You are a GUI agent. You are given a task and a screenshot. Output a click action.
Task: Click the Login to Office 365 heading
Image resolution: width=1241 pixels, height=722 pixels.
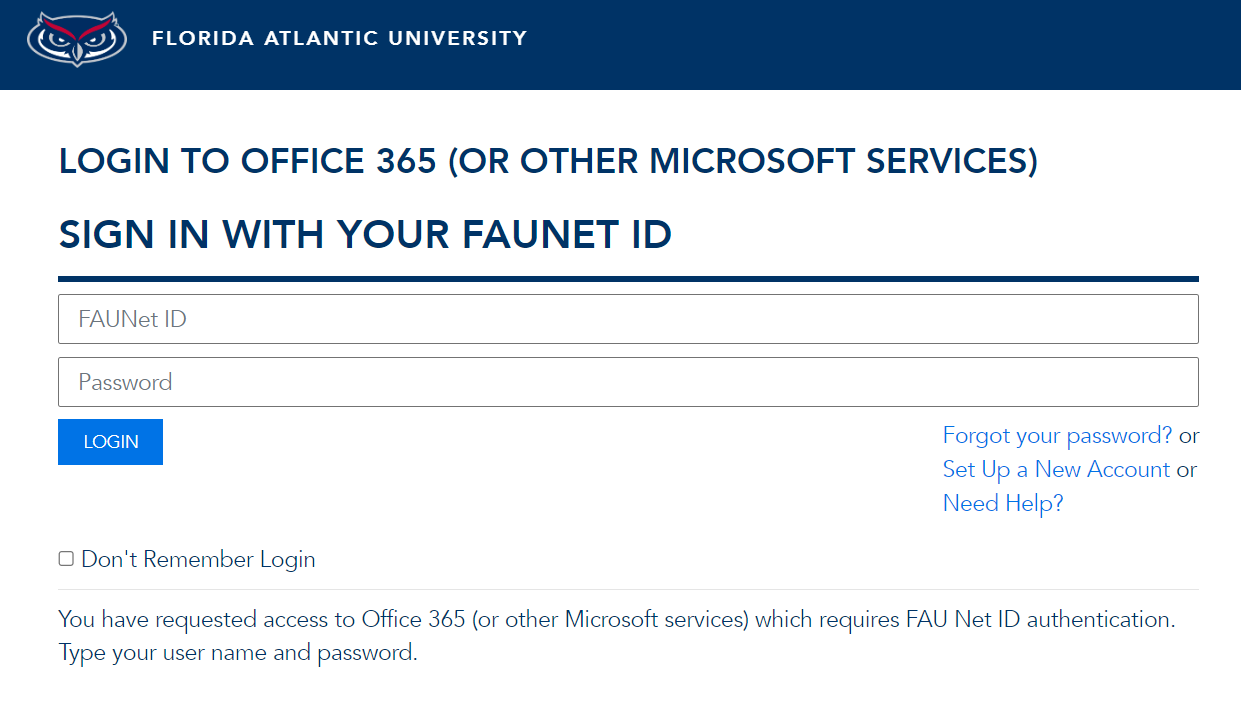[548, 161]
